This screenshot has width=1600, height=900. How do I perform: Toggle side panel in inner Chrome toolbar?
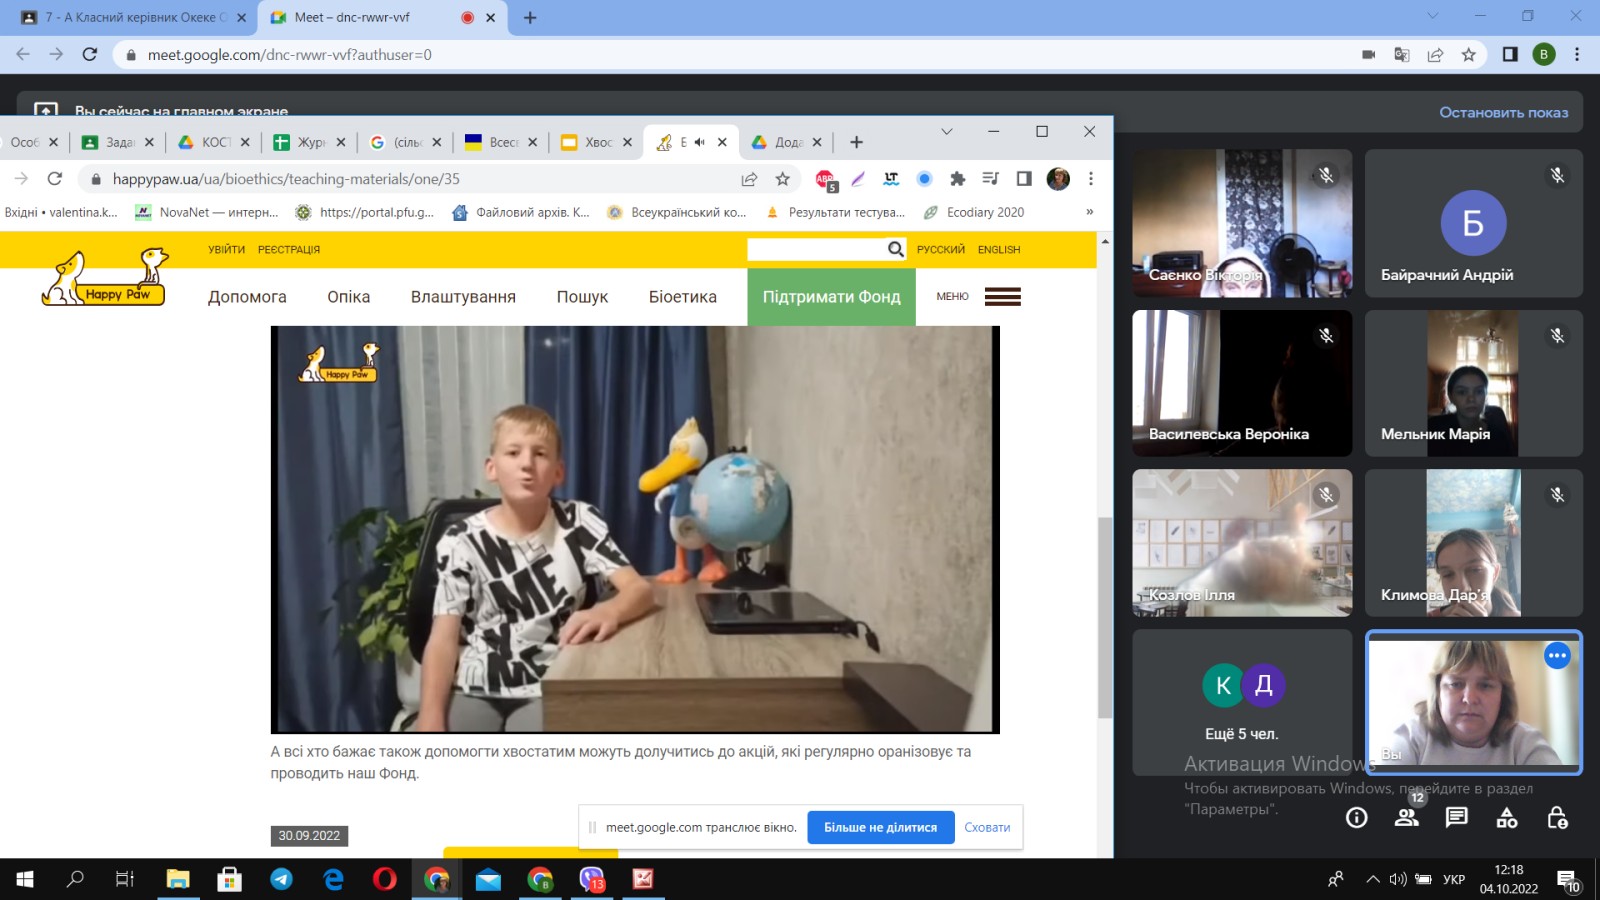coord(1024,179)
